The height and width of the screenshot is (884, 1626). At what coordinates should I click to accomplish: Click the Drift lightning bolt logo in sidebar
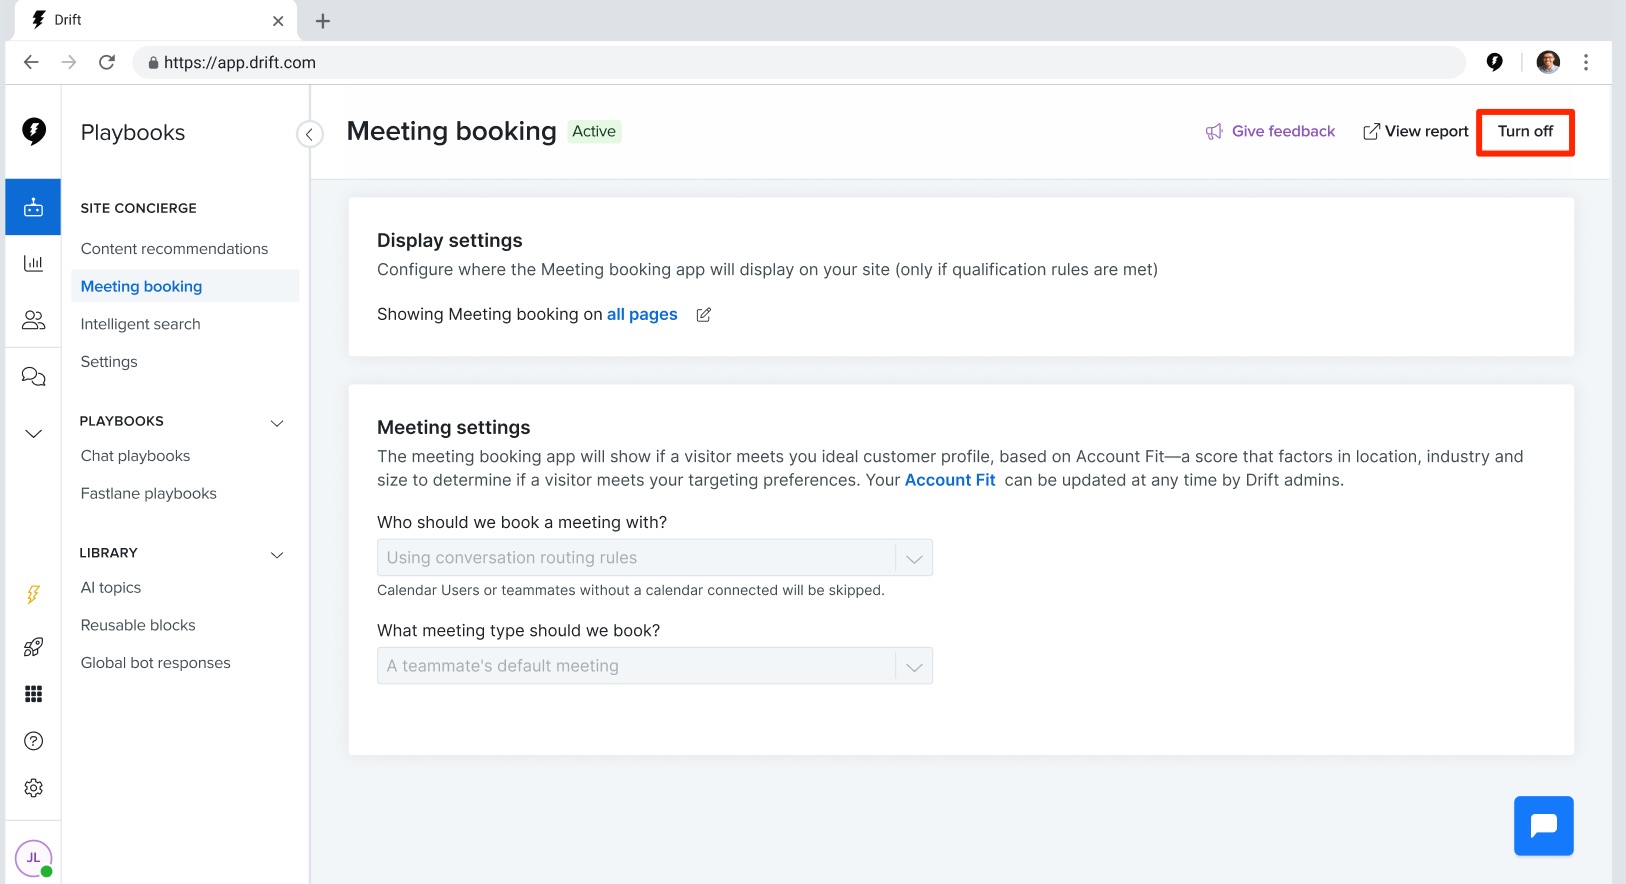point(34,131)
